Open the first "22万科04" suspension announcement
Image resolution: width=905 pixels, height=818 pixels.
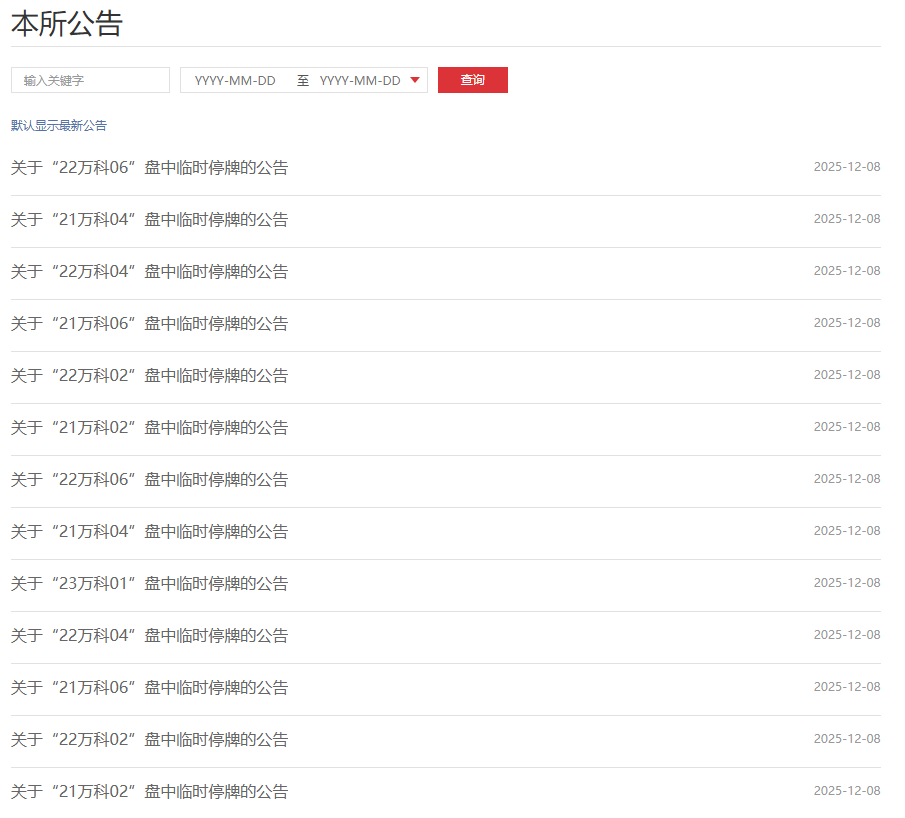[149, 272]
